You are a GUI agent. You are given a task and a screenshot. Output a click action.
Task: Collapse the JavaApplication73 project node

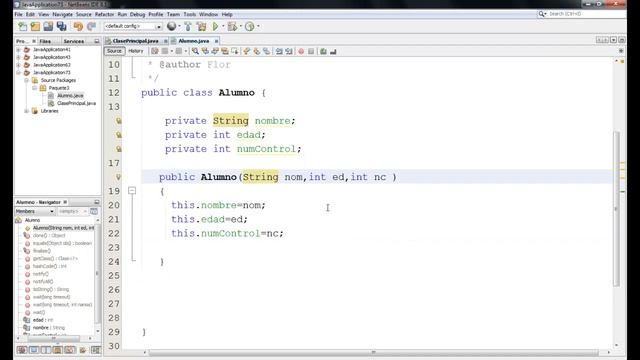pos(18,73)
